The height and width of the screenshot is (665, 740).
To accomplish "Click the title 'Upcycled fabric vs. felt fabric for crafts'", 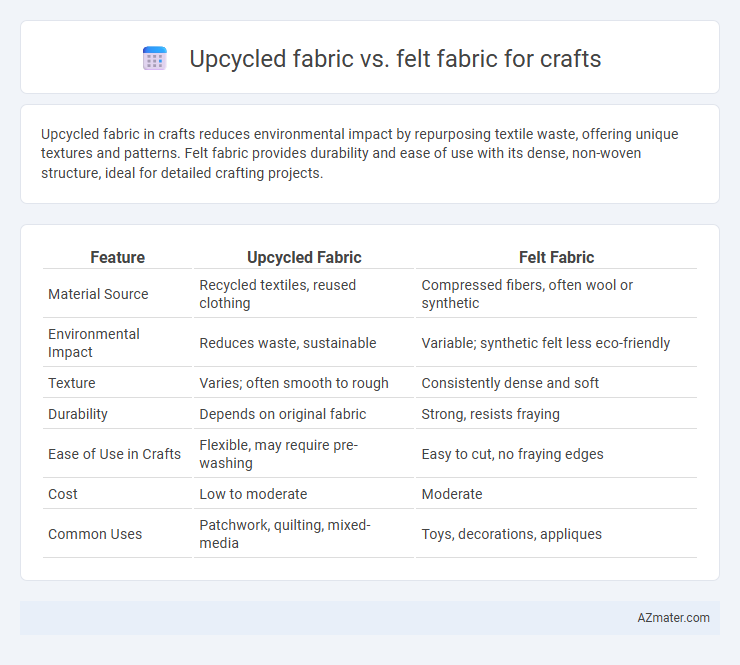I will (395, 59).
